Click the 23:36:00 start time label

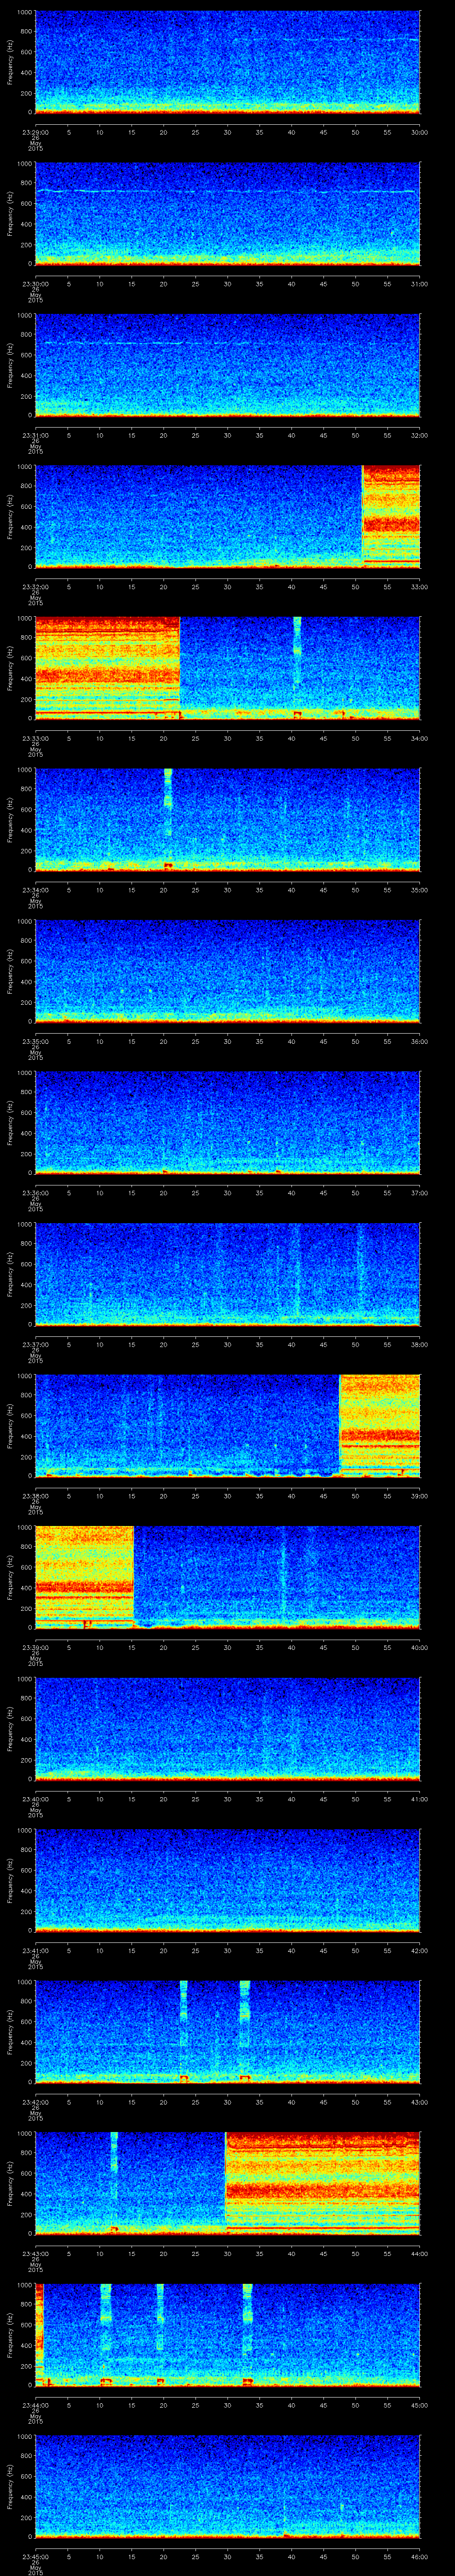pyautogui.click(x=35, y=1193)
